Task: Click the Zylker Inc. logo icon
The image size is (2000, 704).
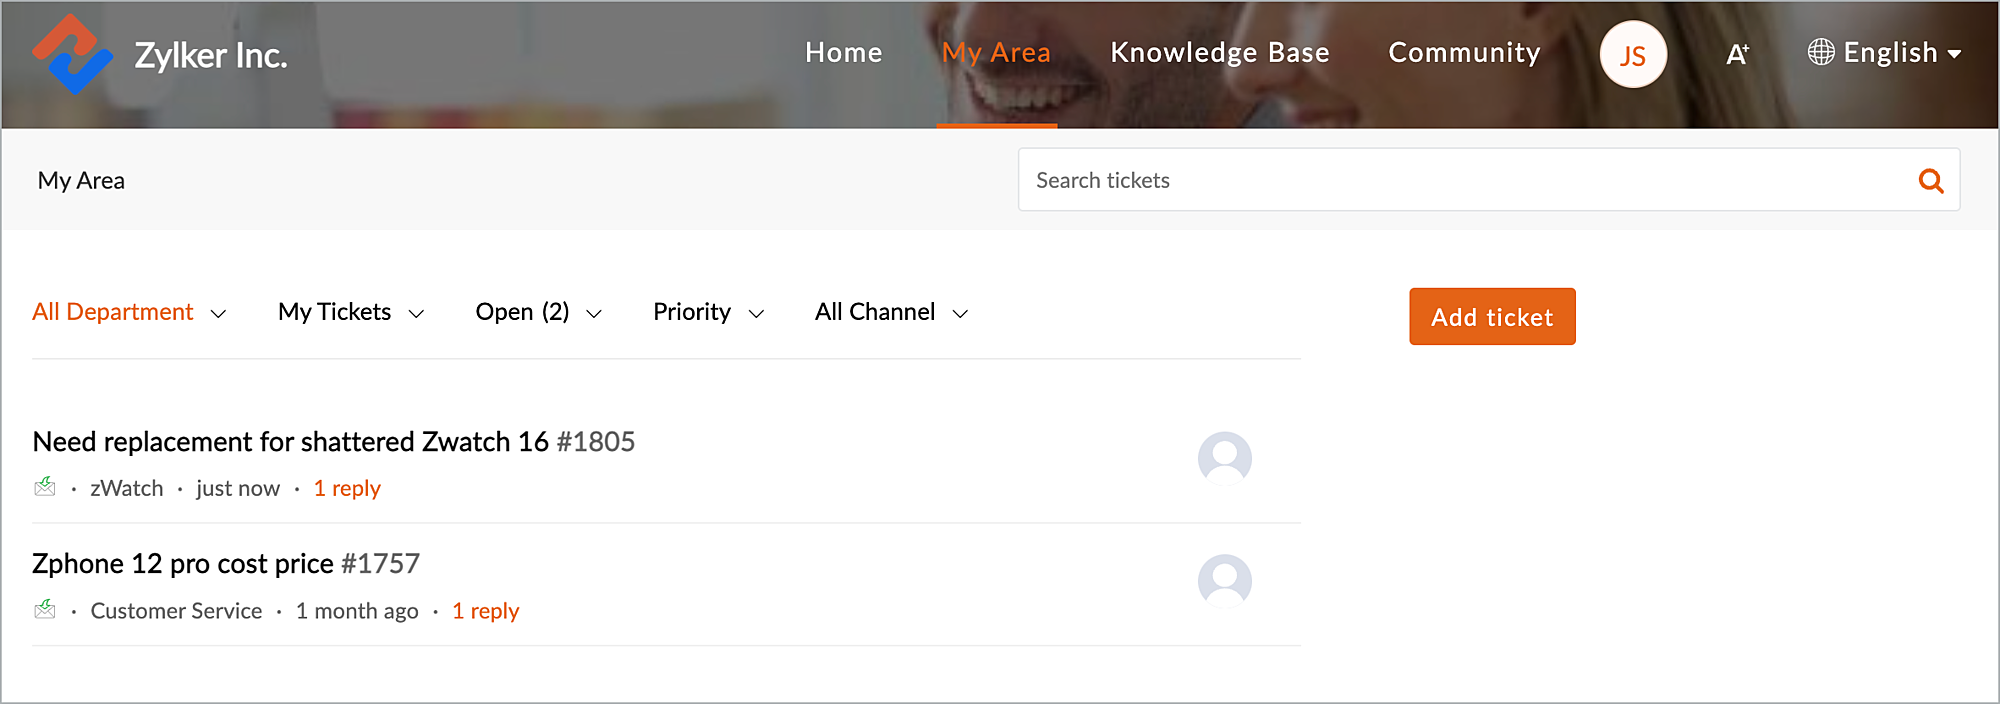Action: coord(71,55)
